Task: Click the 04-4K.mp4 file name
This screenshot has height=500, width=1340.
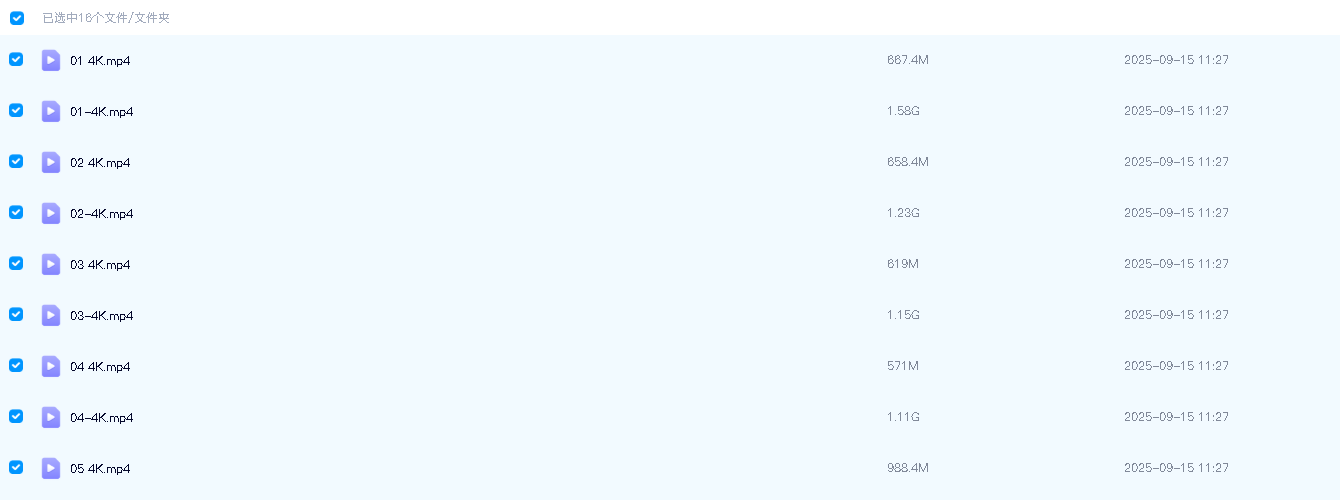Action: point(101,418)
